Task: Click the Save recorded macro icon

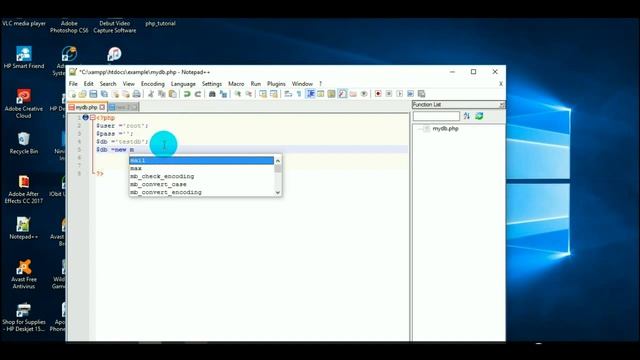Action: (422, 94)
